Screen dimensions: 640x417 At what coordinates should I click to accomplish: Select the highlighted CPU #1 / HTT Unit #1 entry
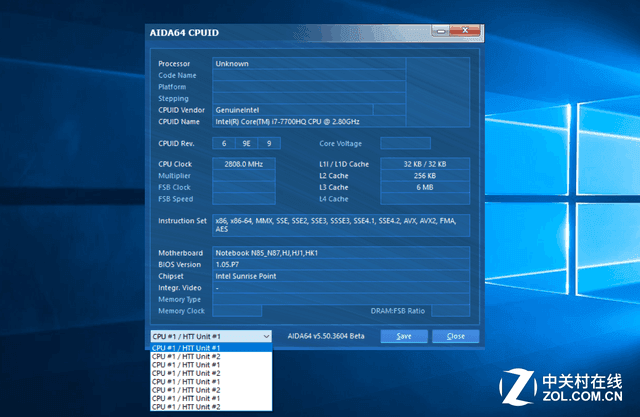coord(211,348)
